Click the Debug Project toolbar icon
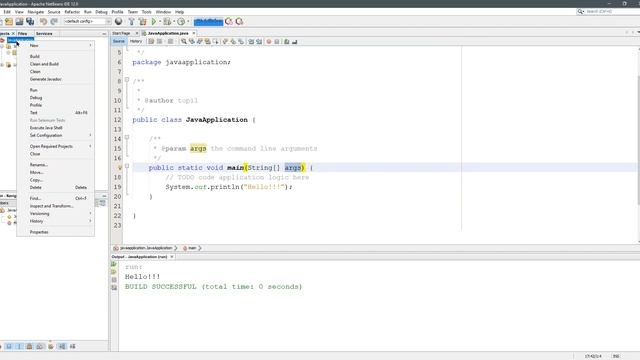The image size is (640, 360). click(167, 21)
